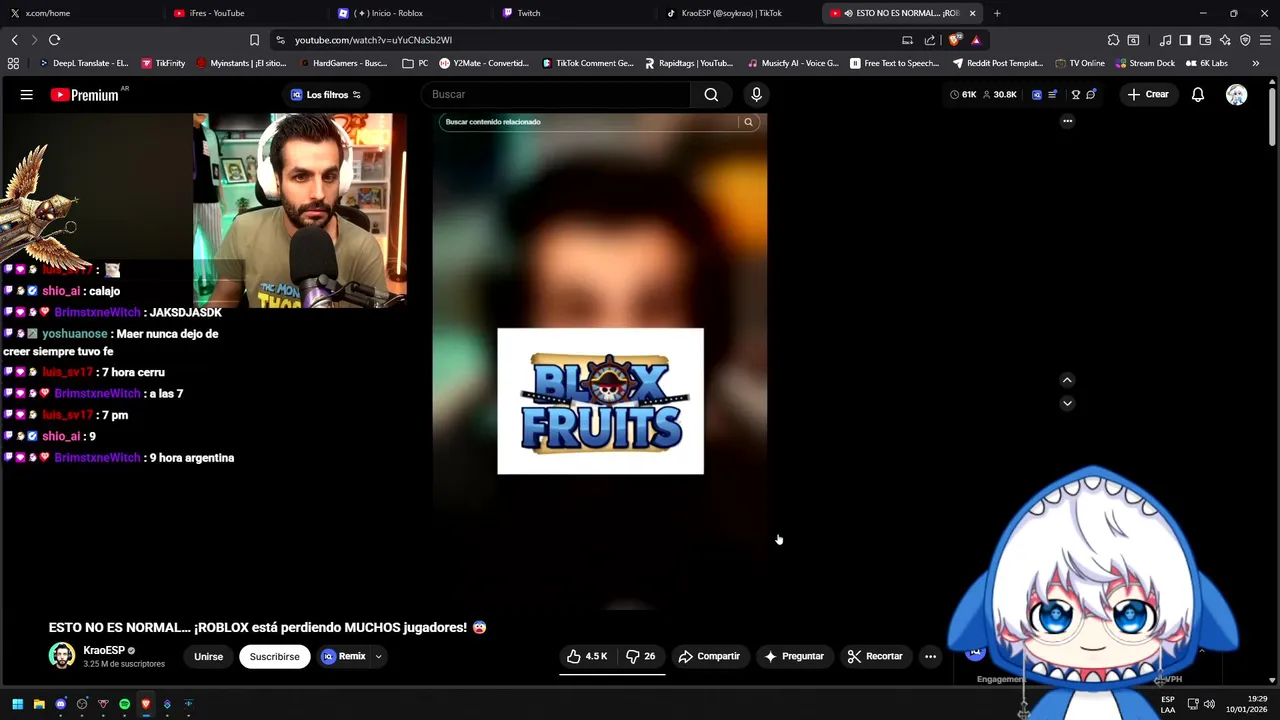Switch to Inicio - Roblox tab
This screenshot has height=720, width=1280.
tap(410, 13)
